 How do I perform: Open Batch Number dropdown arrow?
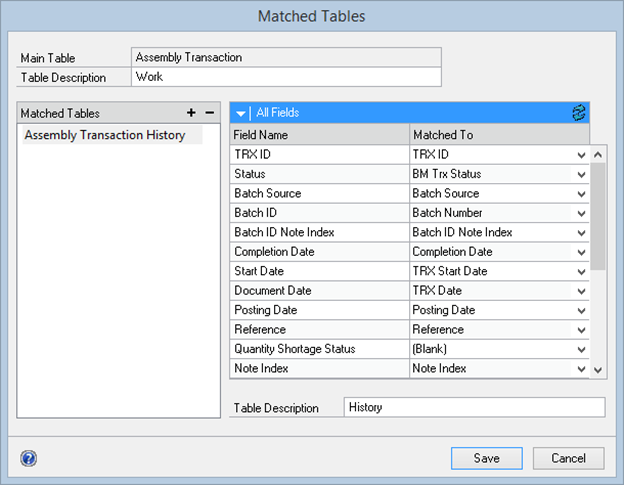coord(581,213)
